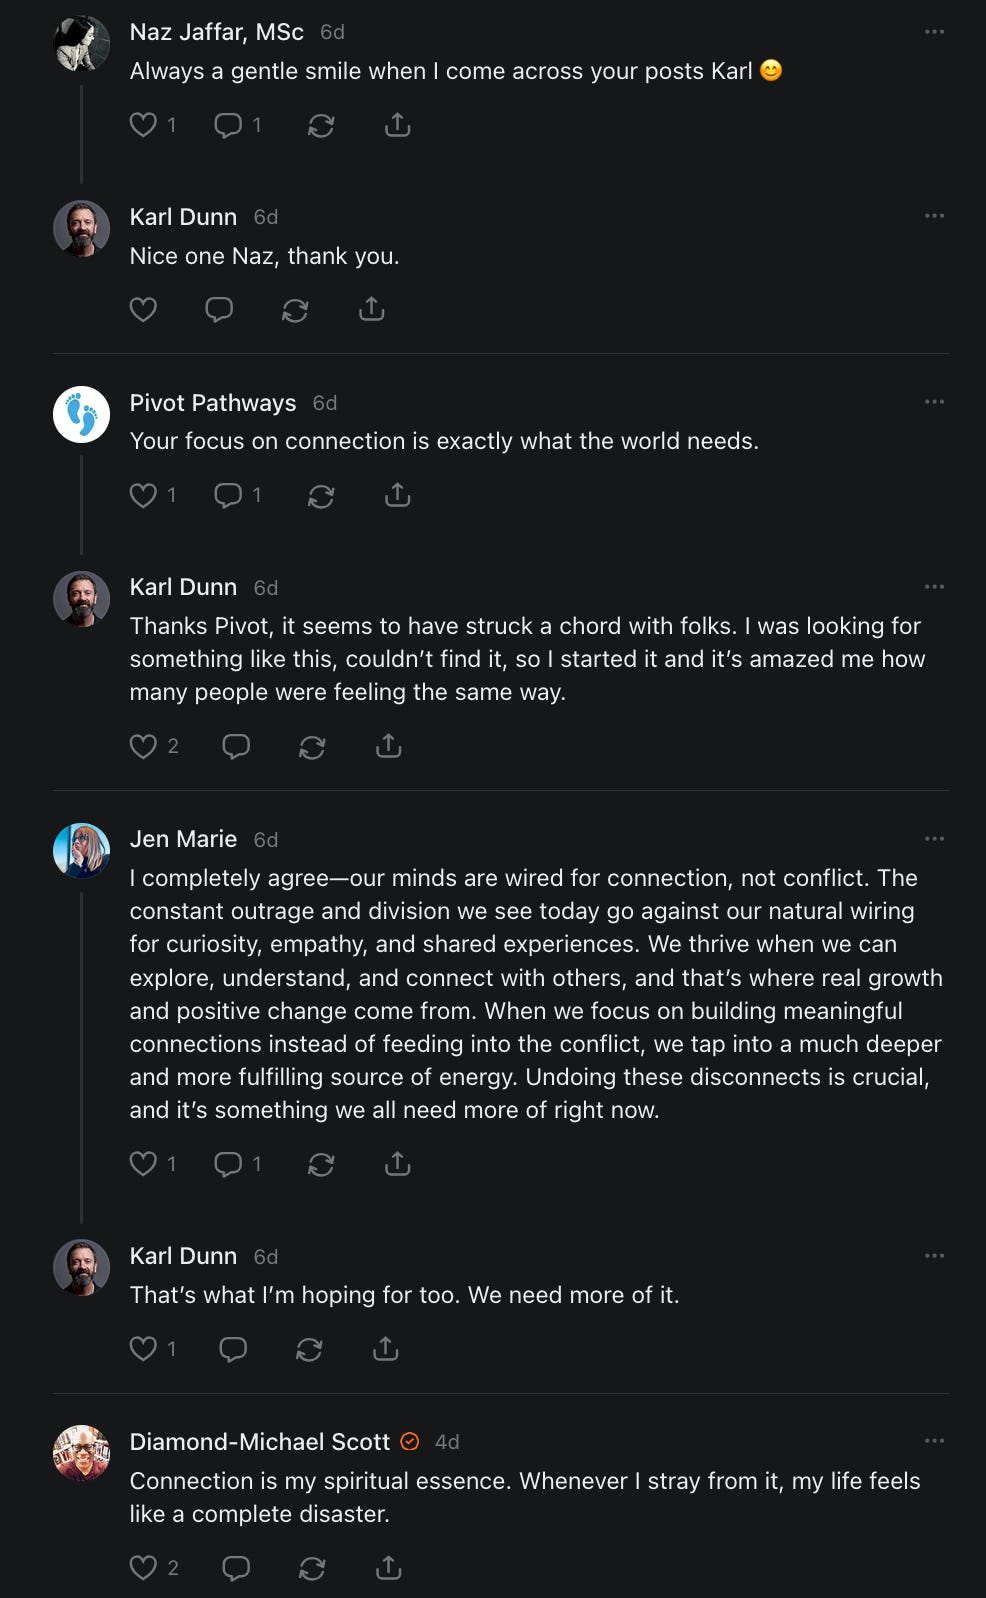The height and width of the screenshot is (1598, 986).
Task: Click Diamond-Michael Scott's verified badge
Action: point(410,1442)
